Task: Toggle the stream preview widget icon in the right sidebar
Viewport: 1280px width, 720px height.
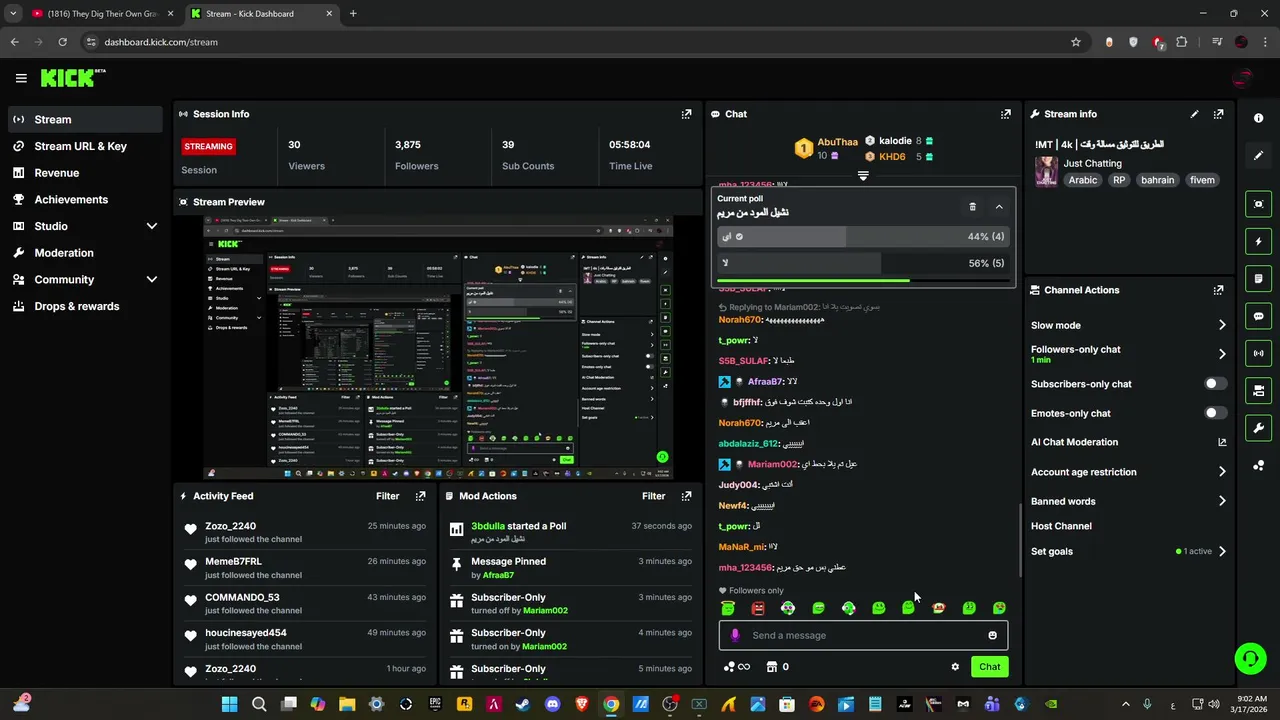Action: click(1258, 204)
